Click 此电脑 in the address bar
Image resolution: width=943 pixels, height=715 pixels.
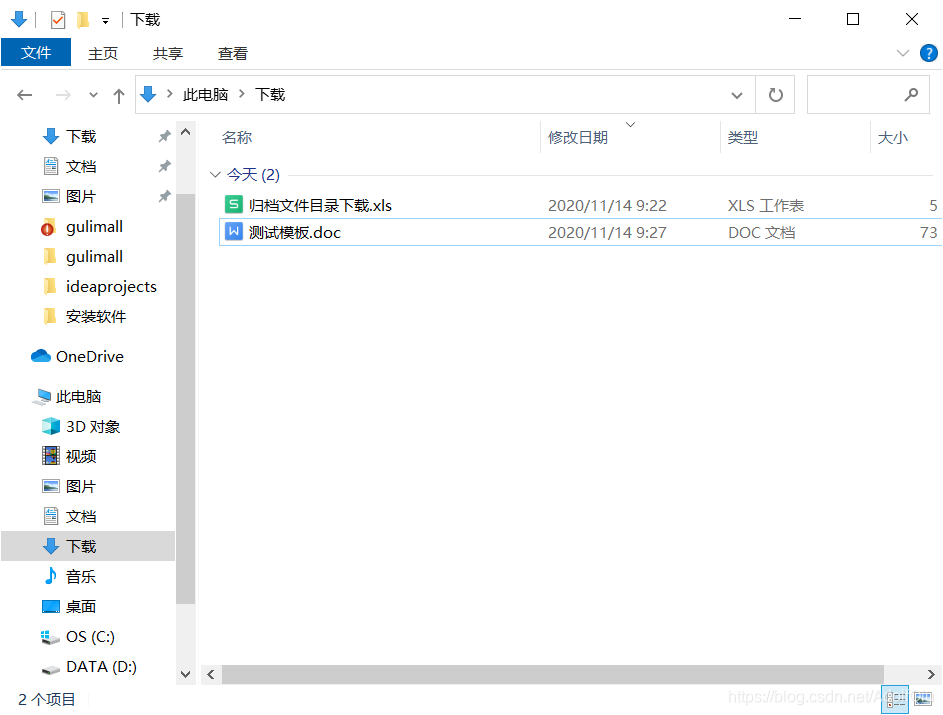click(206, 94)
